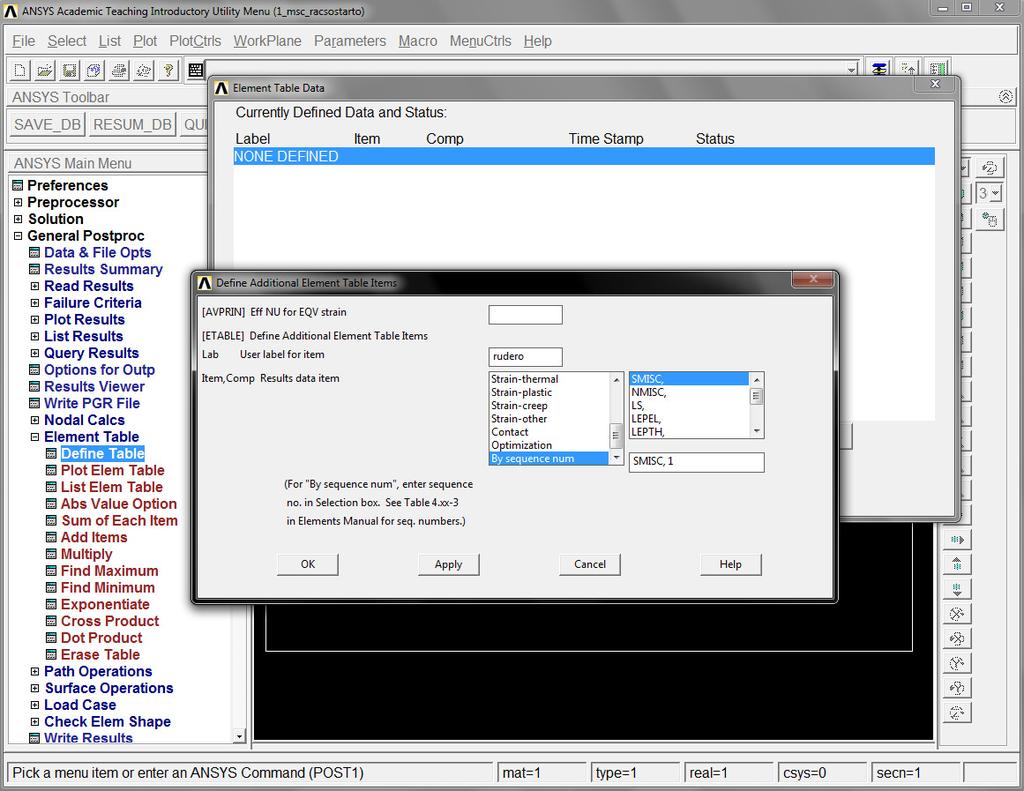Select LEPEL, in the component list
Viewport: 1024px width, 791px height.
pyautogui.click(x=689, y=419)
